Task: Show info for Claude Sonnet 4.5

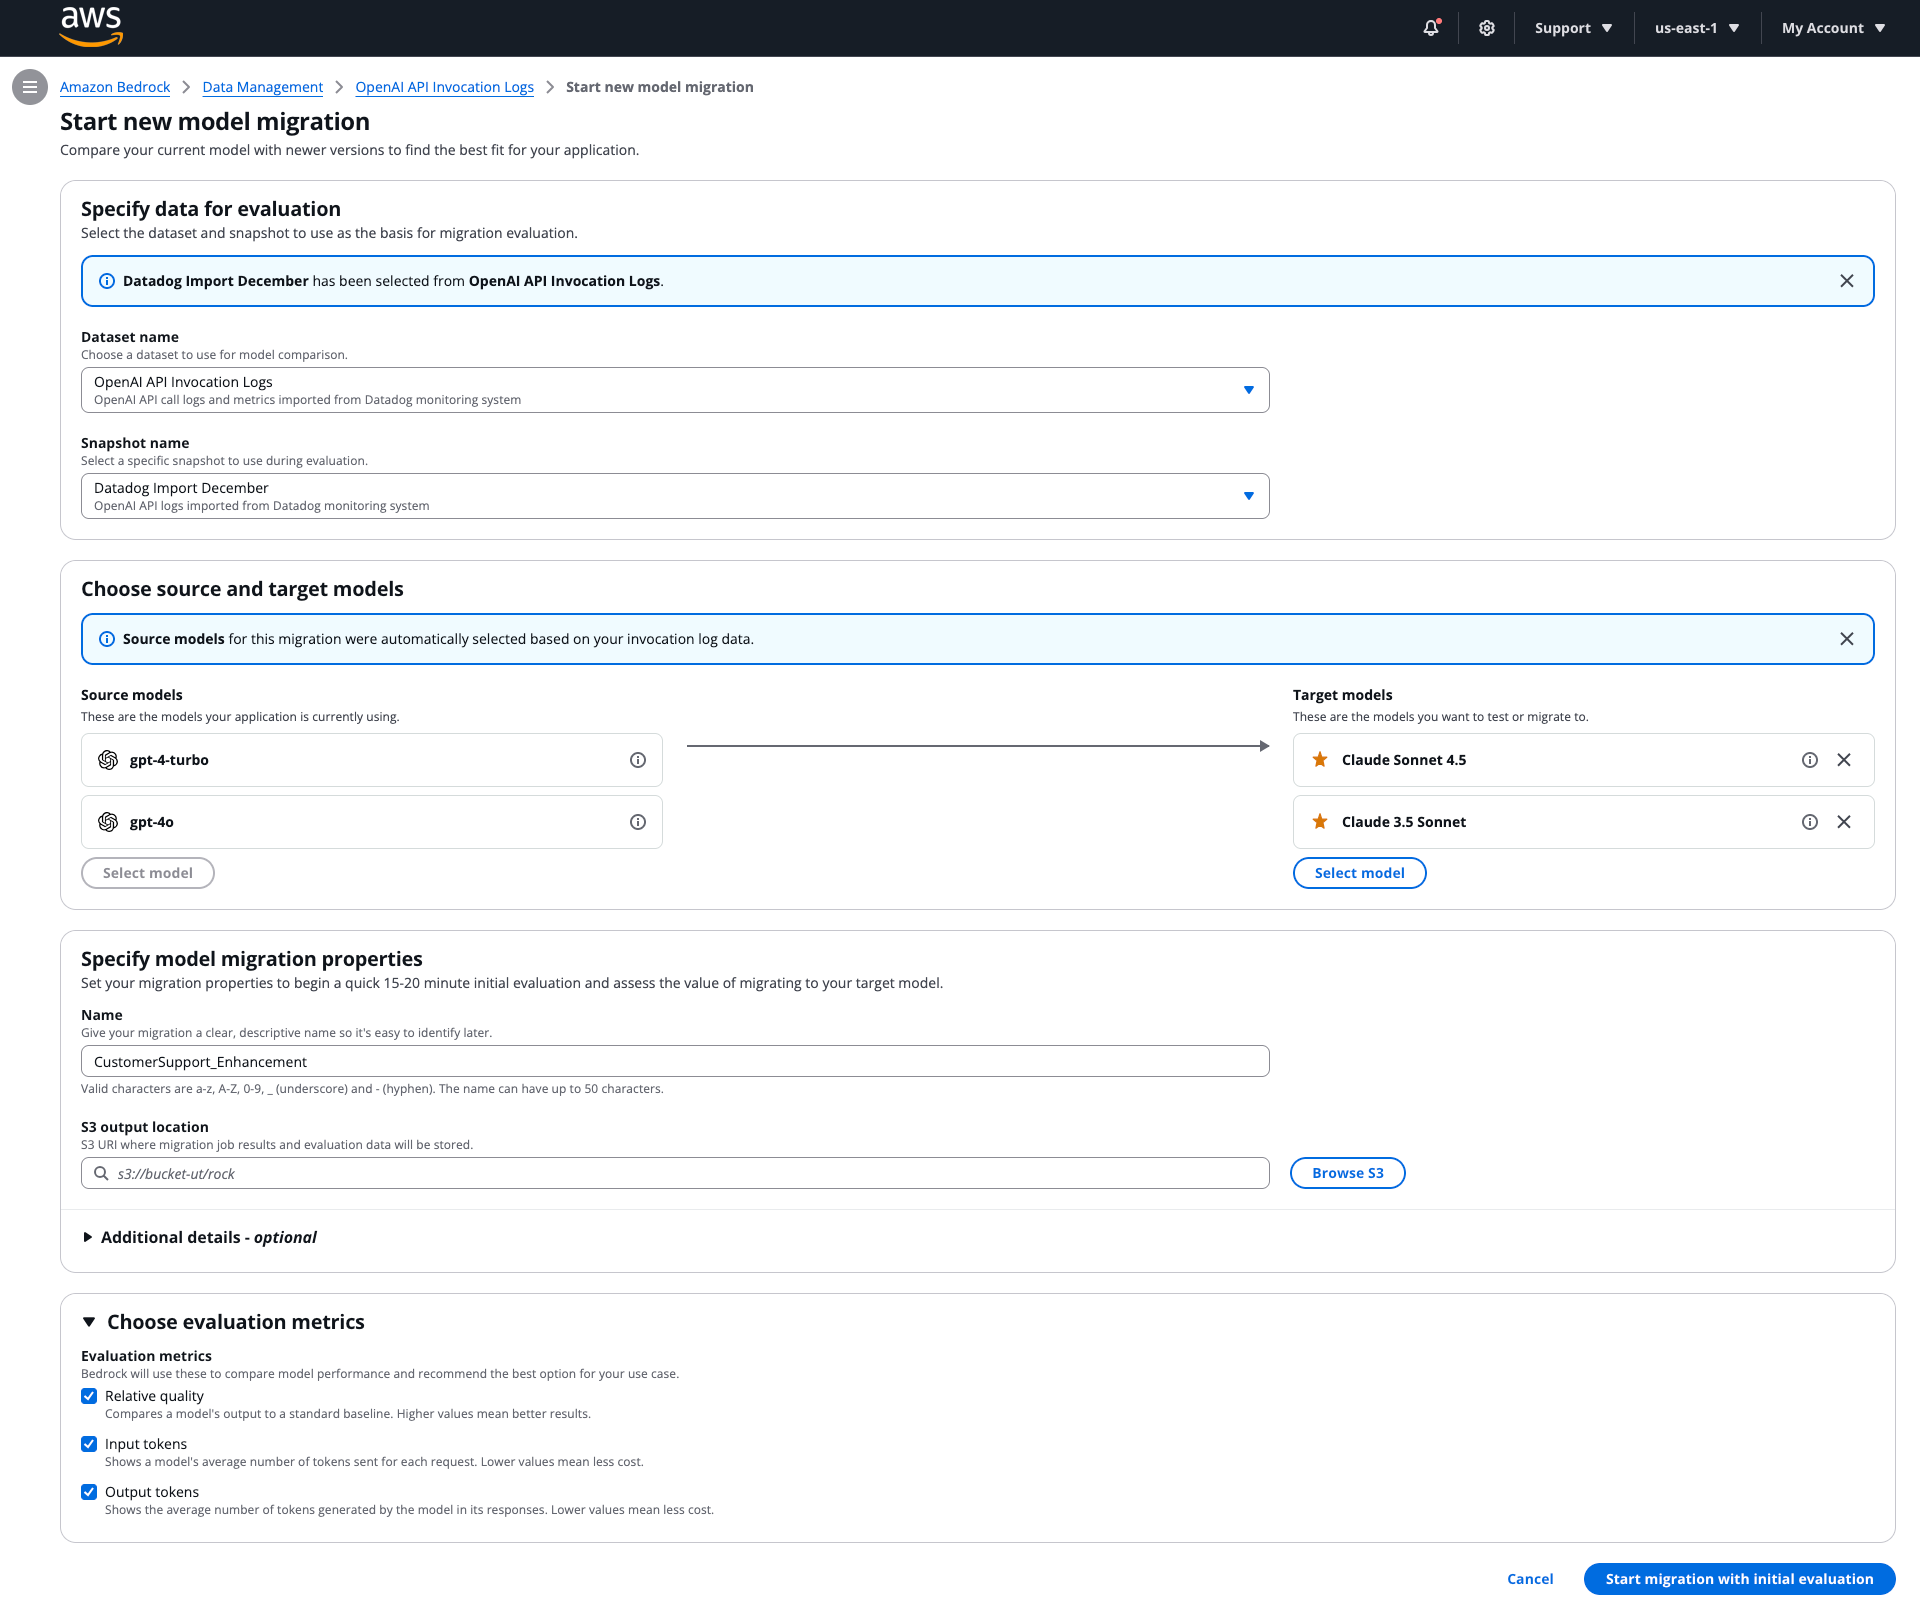Action: 1810,760
